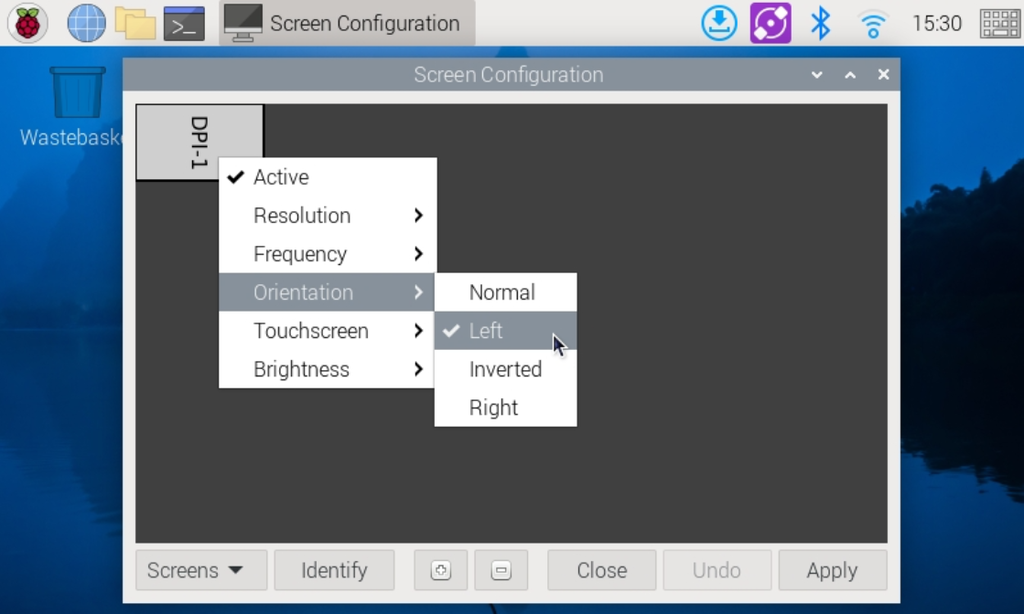Expand the Resolution submenu
The height and width of the screenshot is (614, 1024).
coord(302,215)
